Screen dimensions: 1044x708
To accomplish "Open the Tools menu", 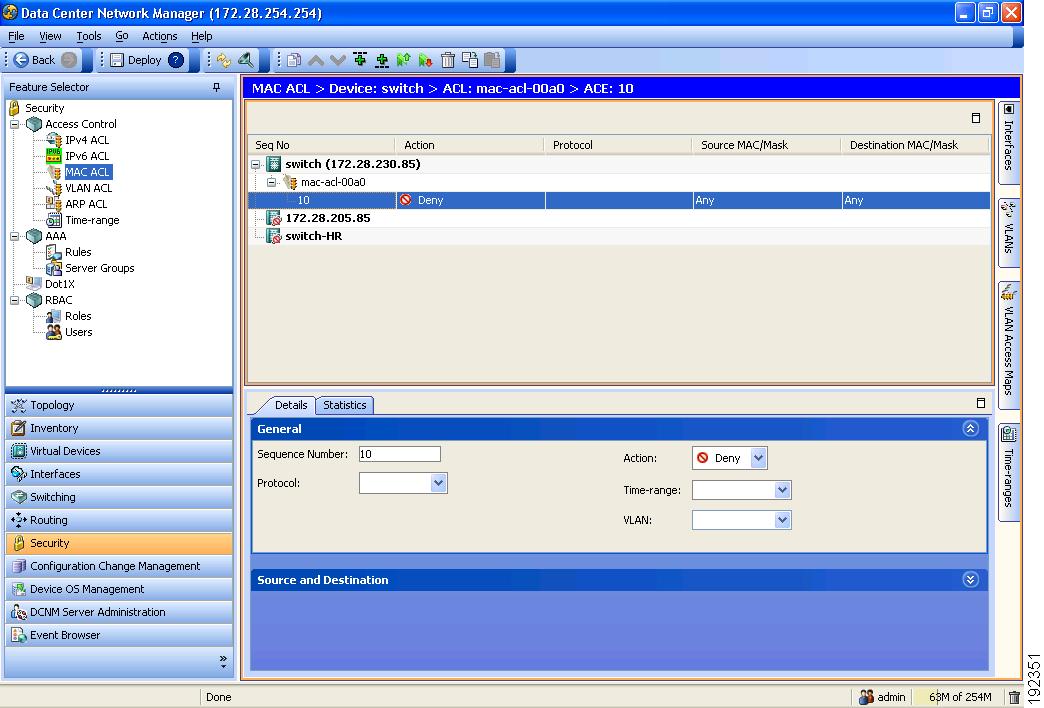I will (x=89, y=36).
